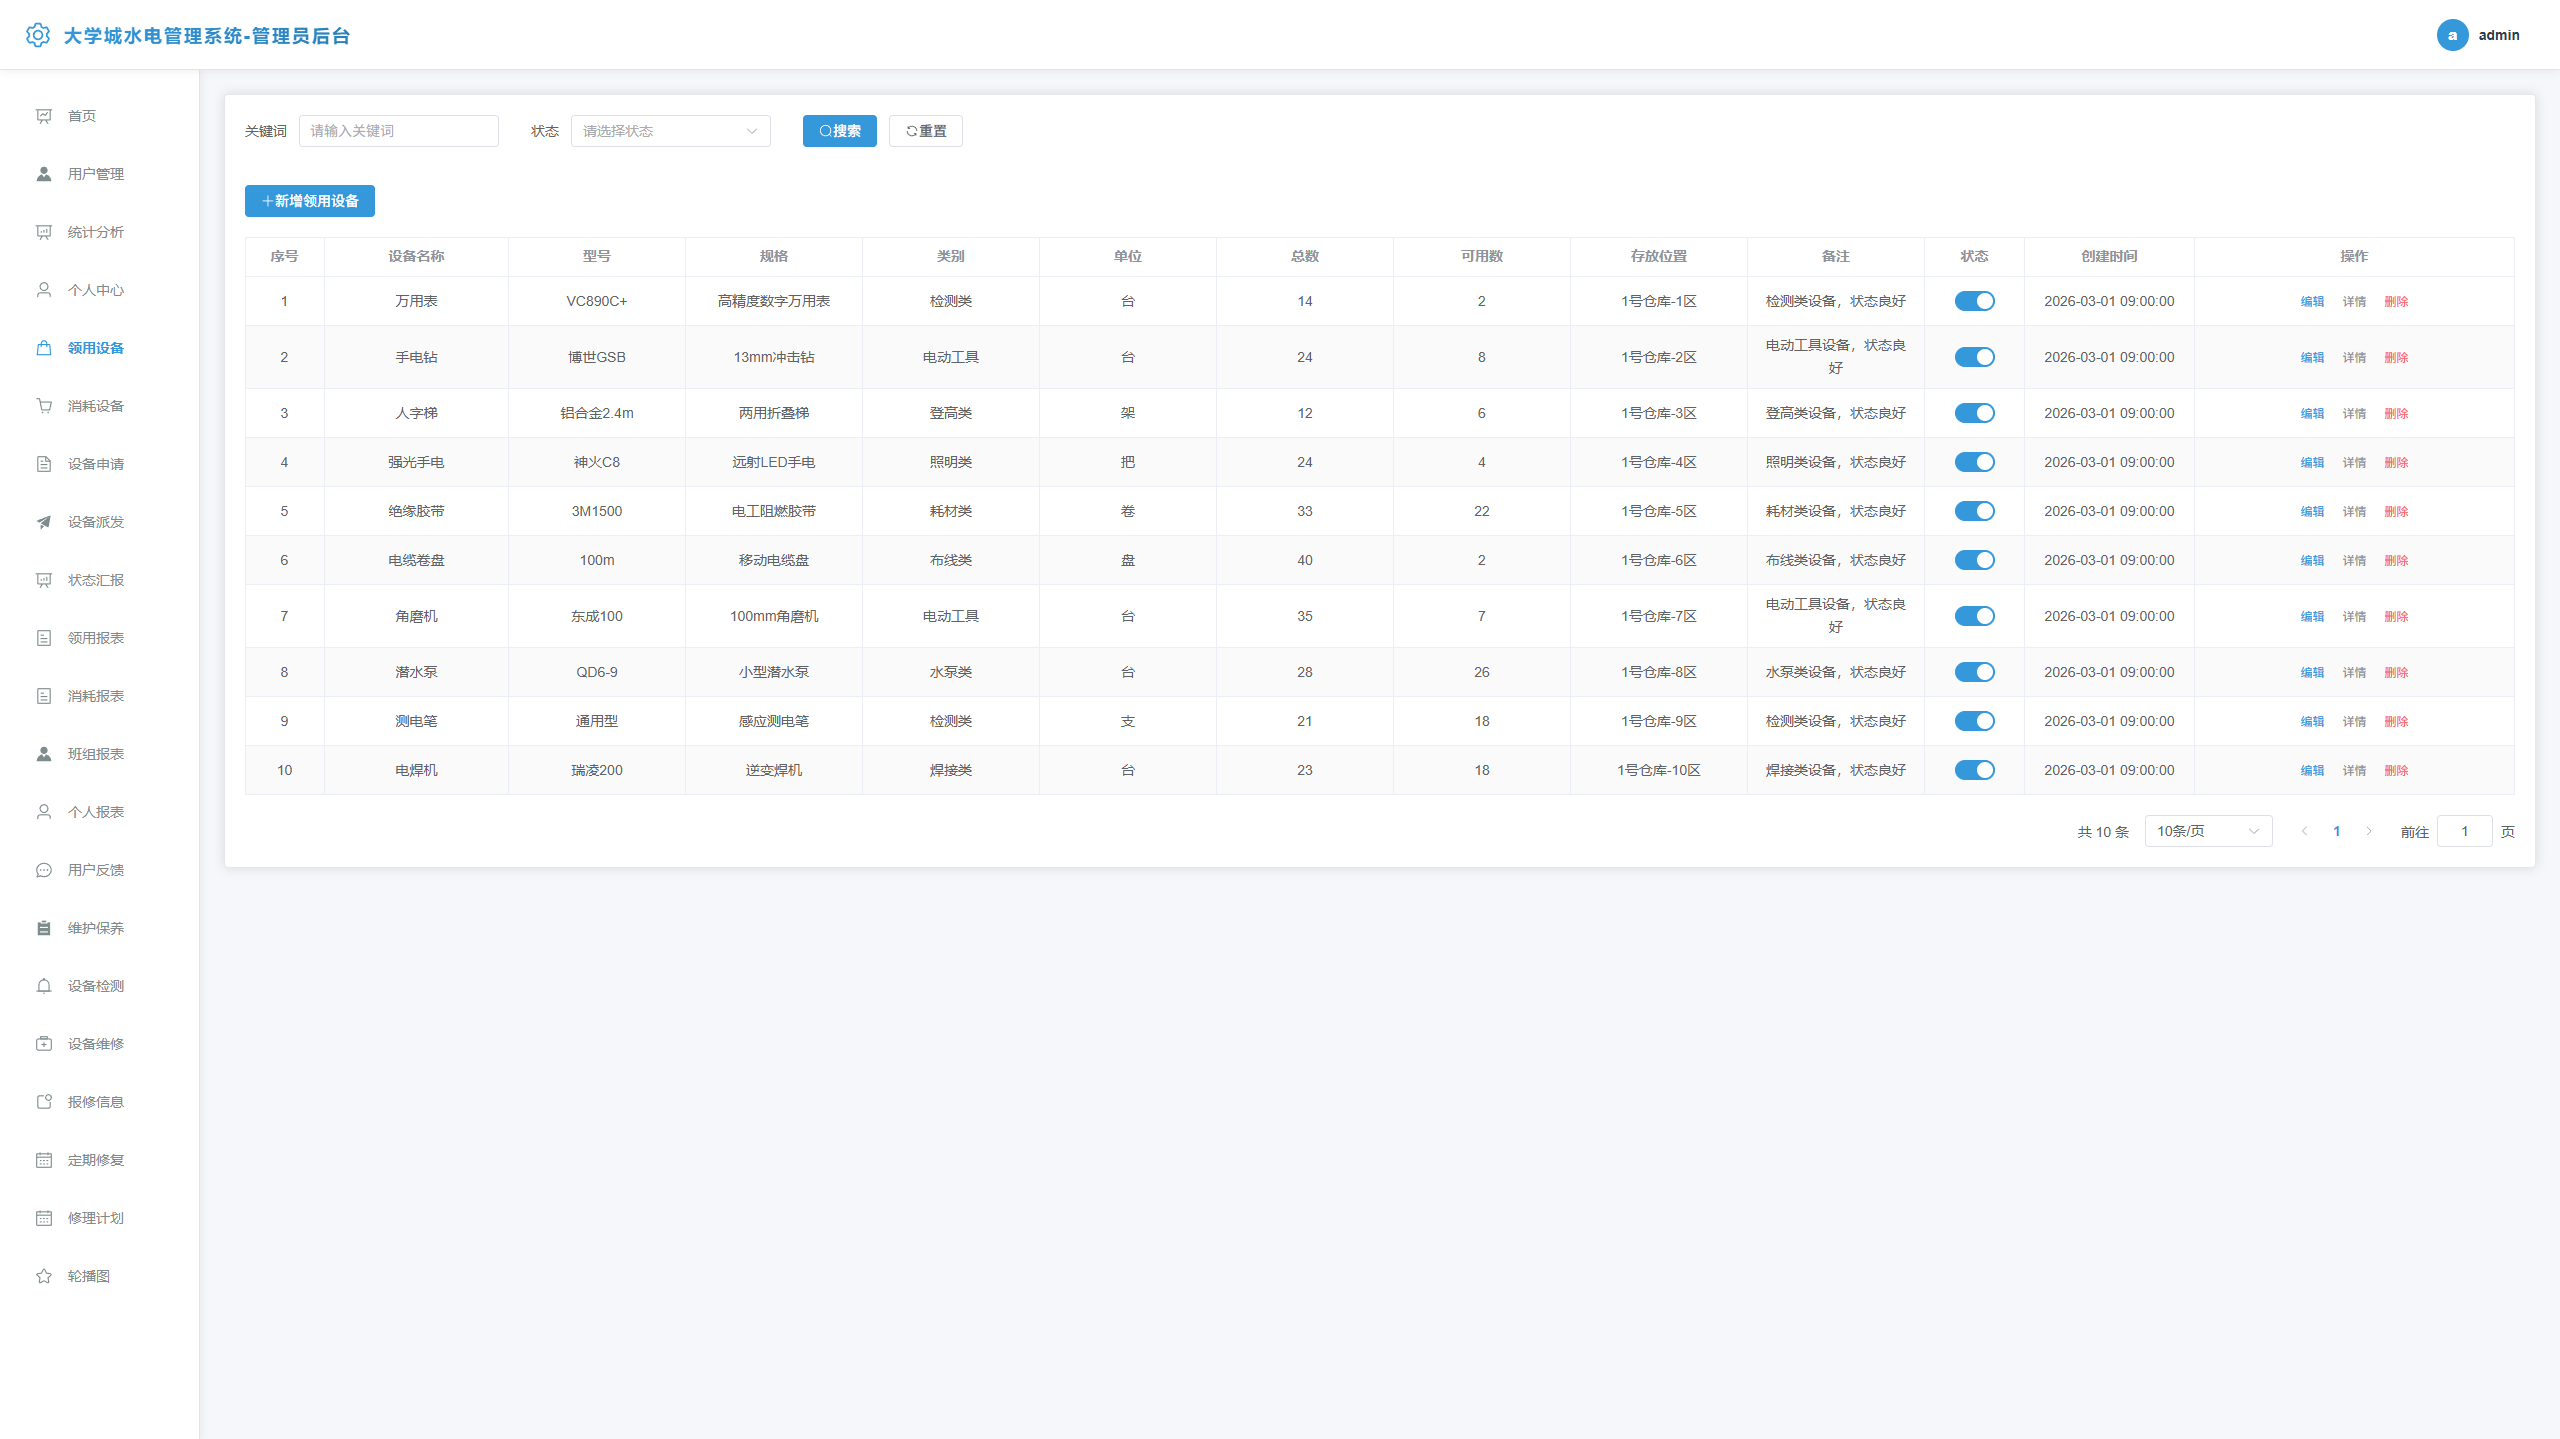The image size is (2560, 1439).
Task: Click the 新增领用设备 button
Action: point(310,201)
